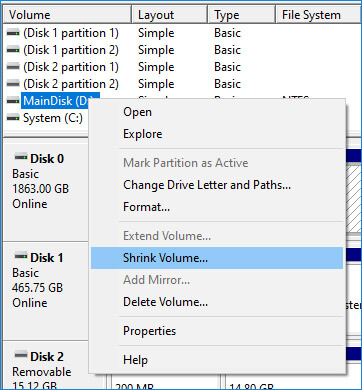Viewport: 362px width, 390px height.
Task: Select Mark Partition as Active entry
Action: [x=217, y=163]
